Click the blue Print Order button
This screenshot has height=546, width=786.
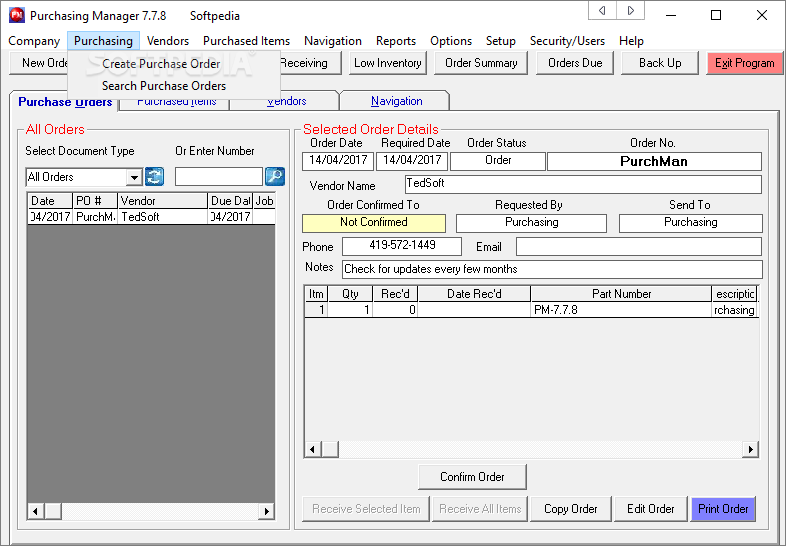click(x=723, y=509)
